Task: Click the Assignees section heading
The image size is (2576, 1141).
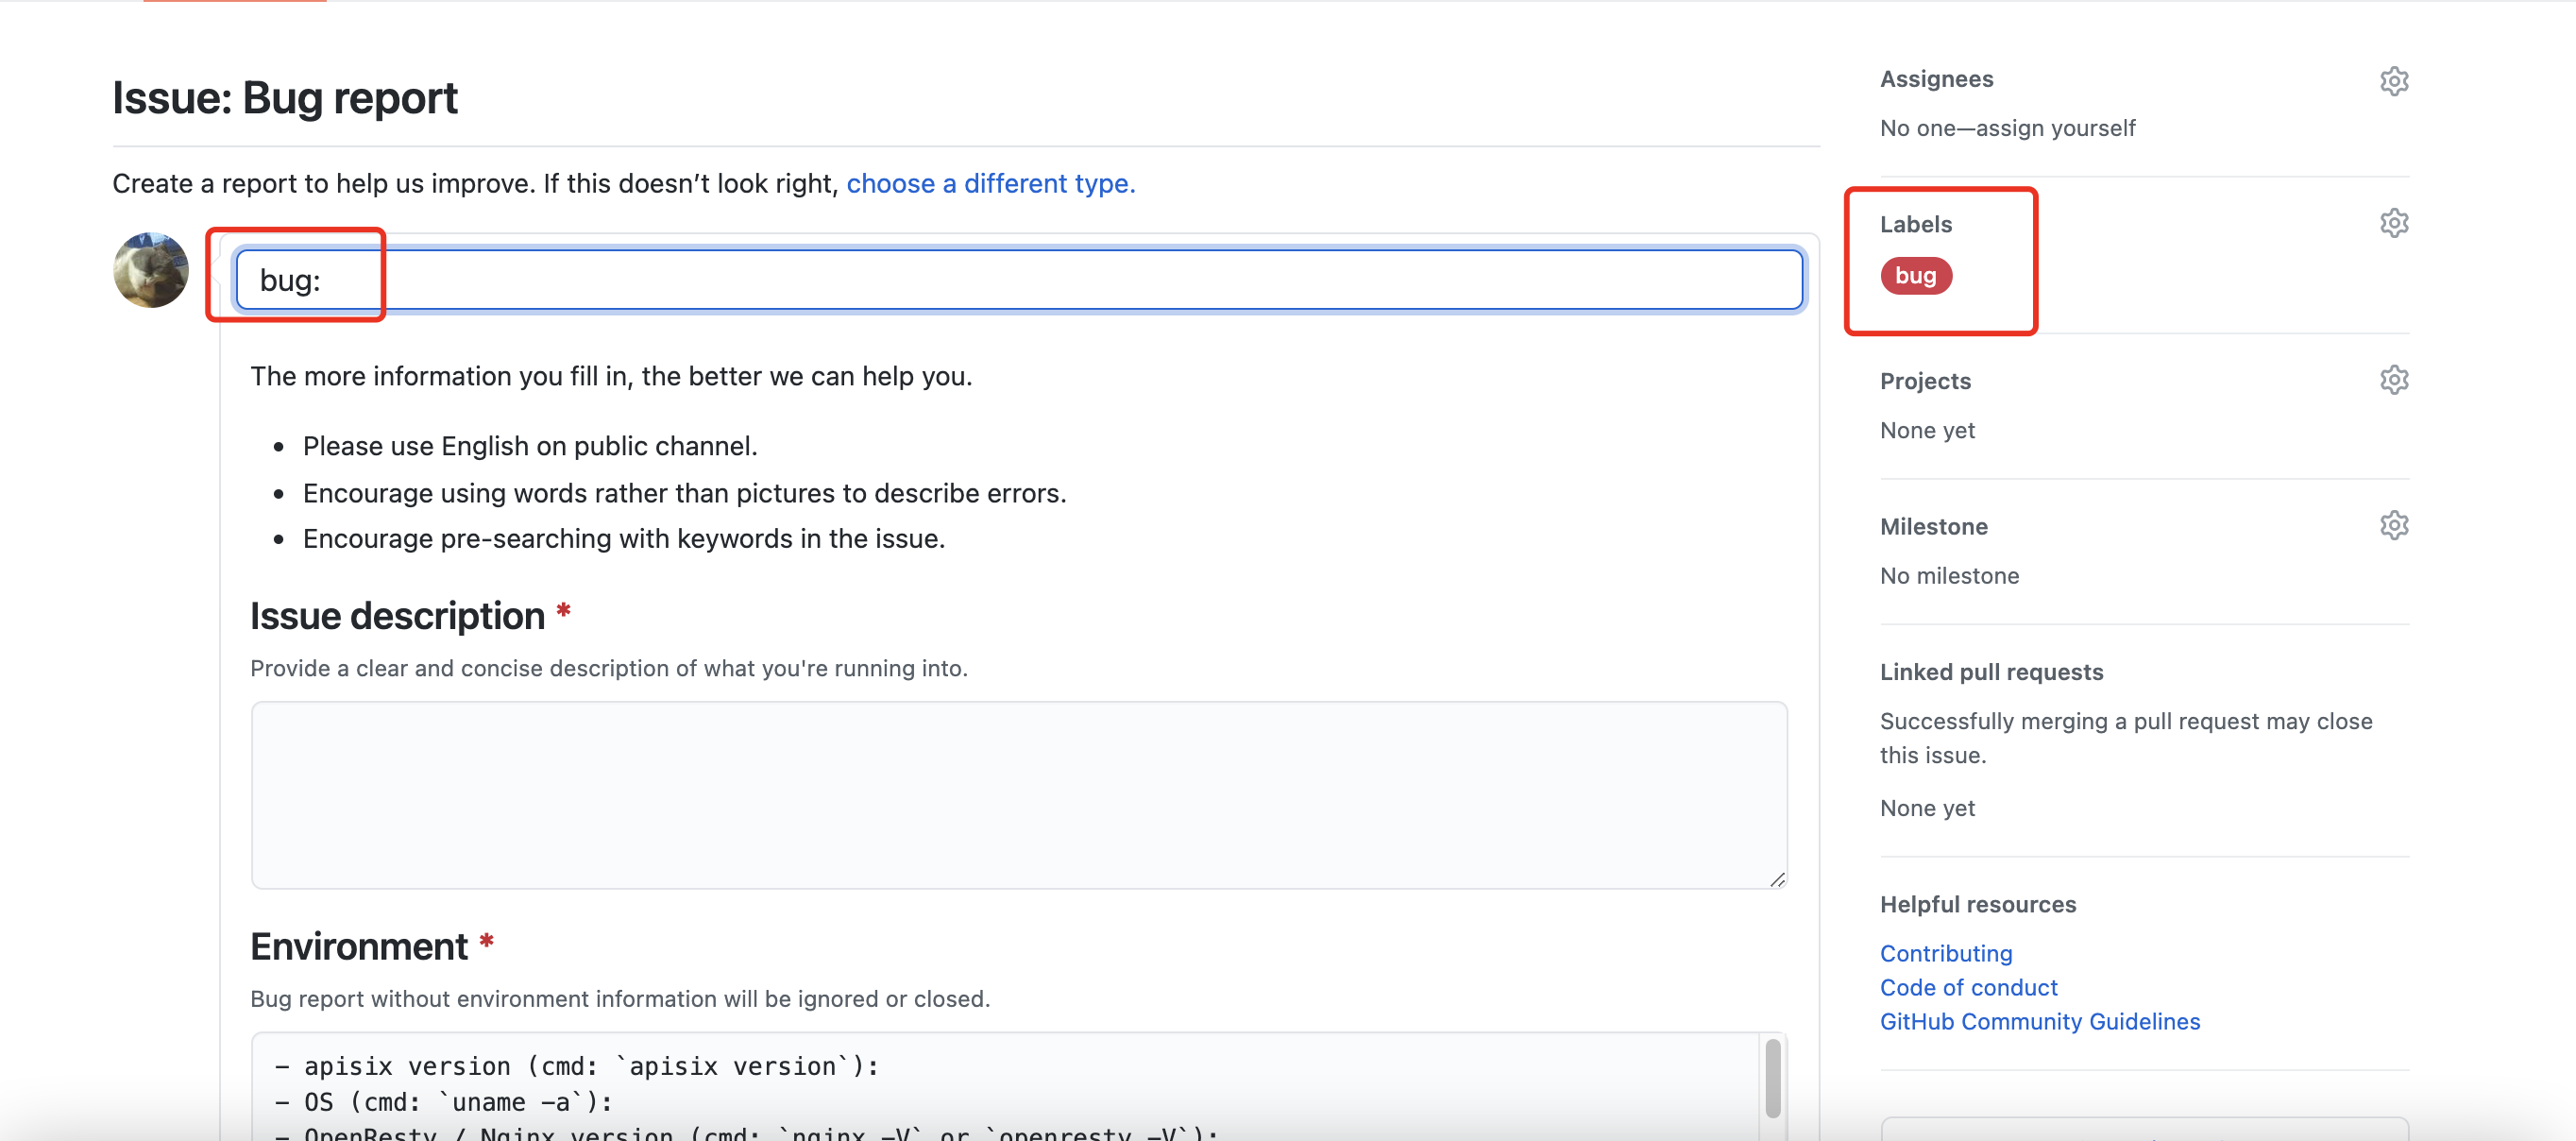Action: point(1936,79)
